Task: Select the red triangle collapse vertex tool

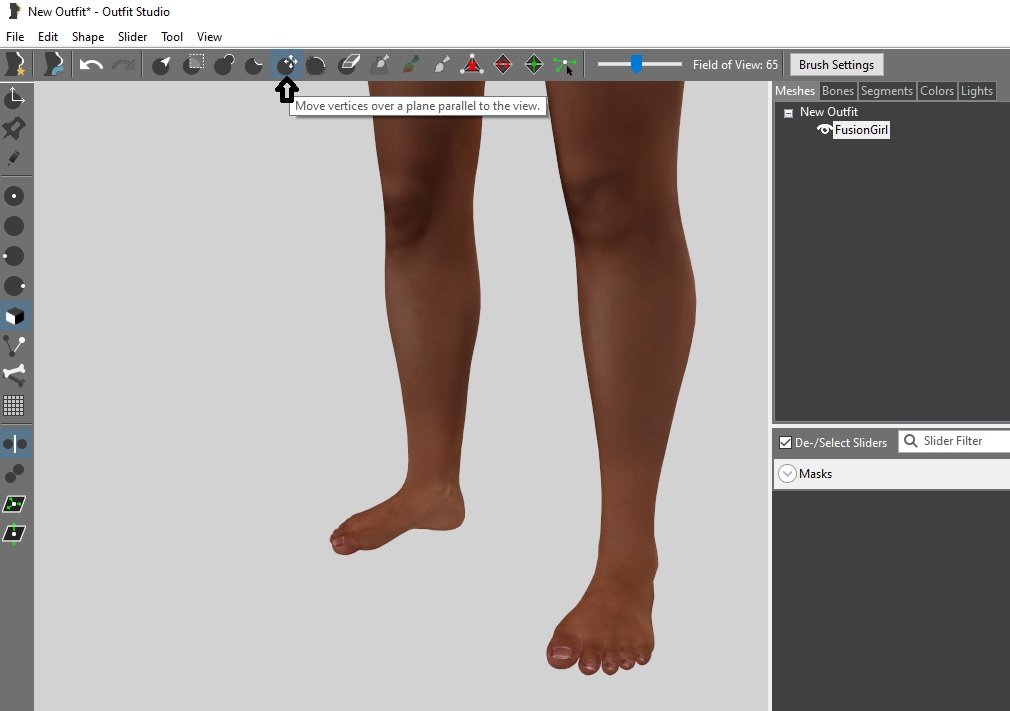Action: (x=471, y=65)
